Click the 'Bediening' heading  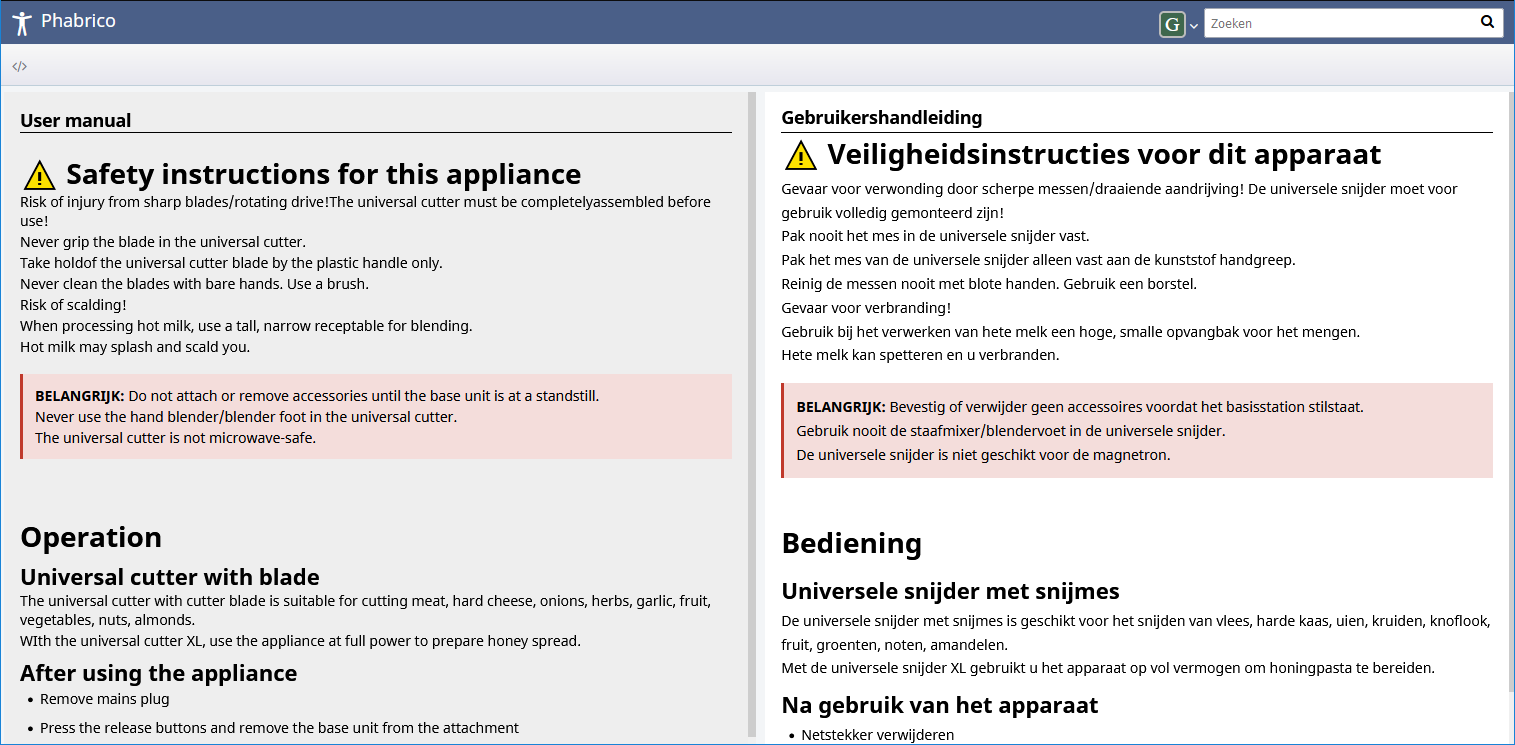point(852,543)
